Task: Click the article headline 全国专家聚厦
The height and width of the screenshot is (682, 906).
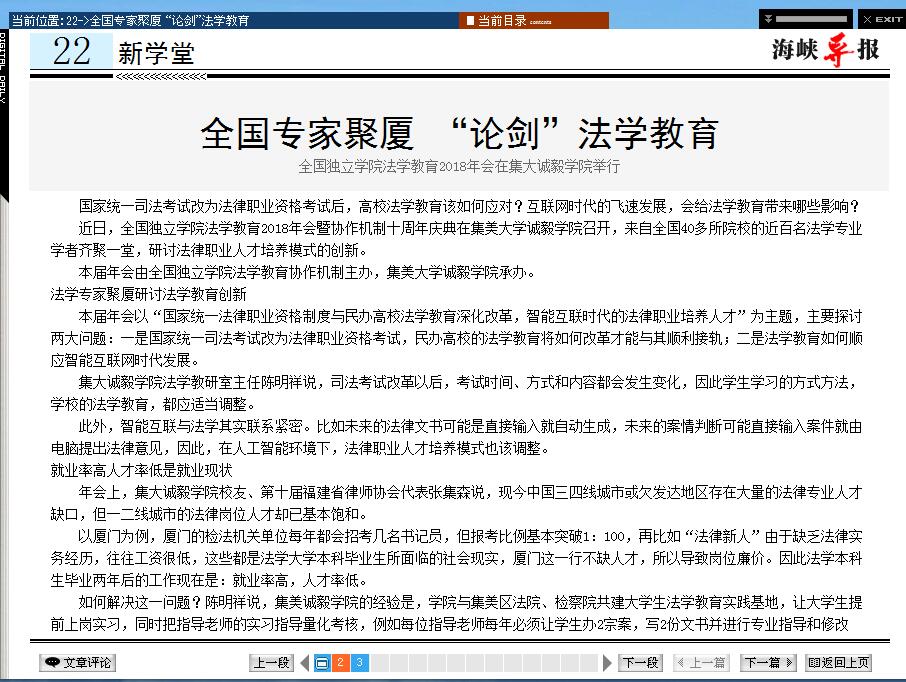Action: pyautogui.click(x=459, y=132)
